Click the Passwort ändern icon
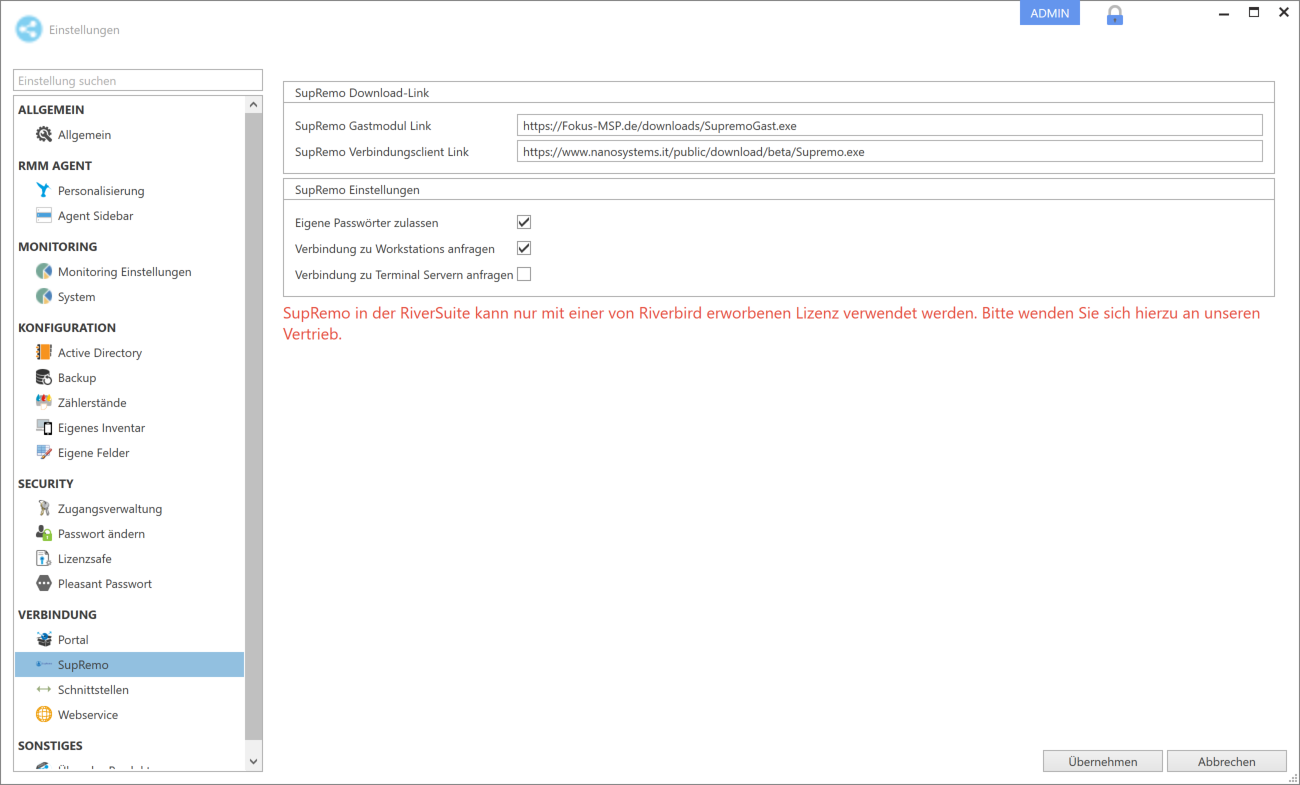 point(44,533)
